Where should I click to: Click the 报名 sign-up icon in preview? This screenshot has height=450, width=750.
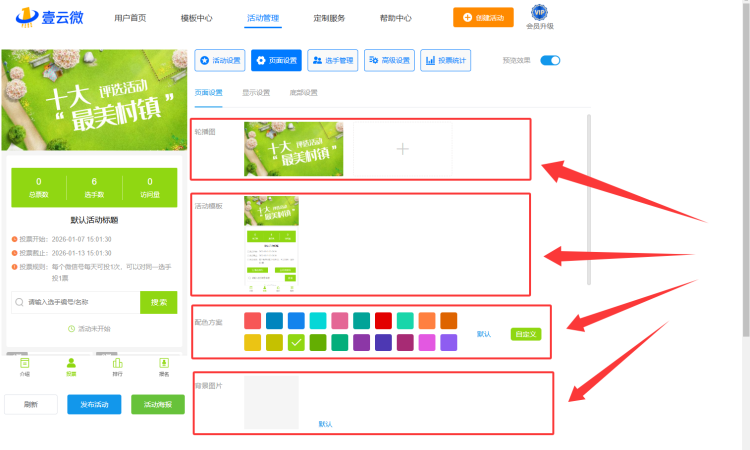[x=164, y=365]
